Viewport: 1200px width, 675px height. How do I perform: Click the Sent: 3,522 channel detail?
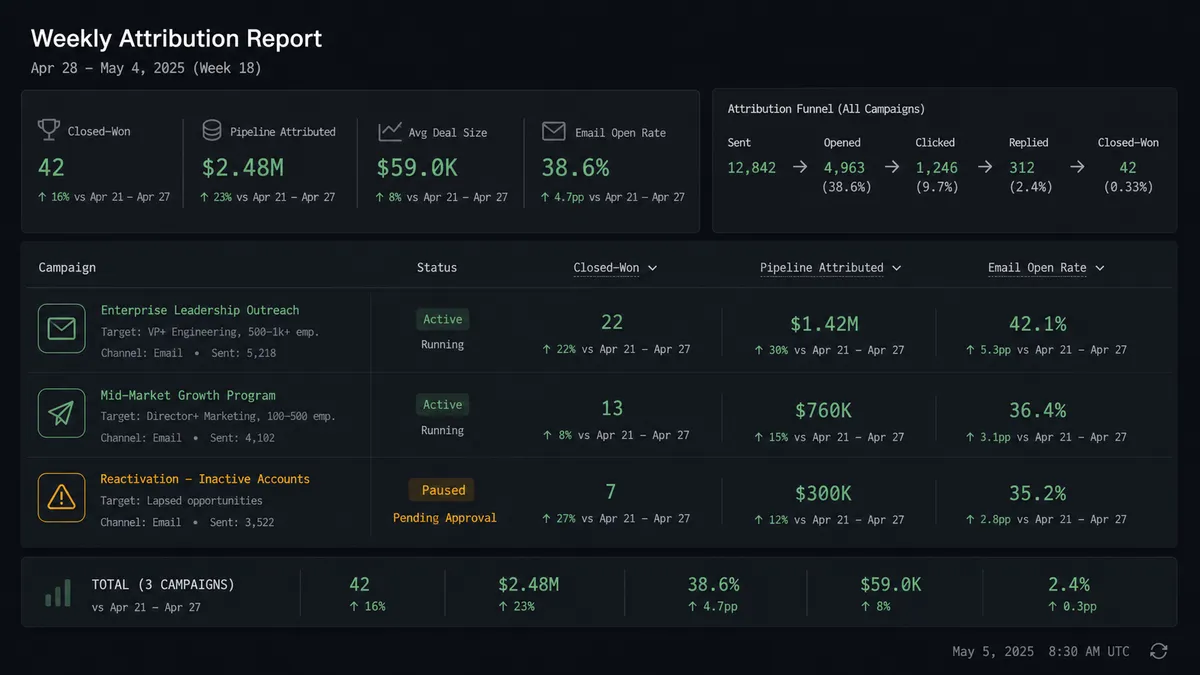[243, 522]
